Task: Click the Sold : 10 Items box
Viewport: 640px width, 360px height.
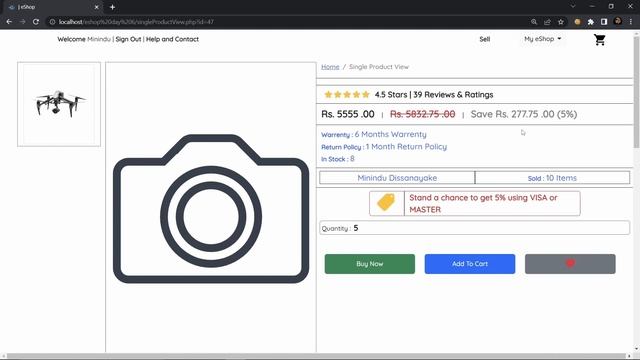Action: [x=553, y=178]
